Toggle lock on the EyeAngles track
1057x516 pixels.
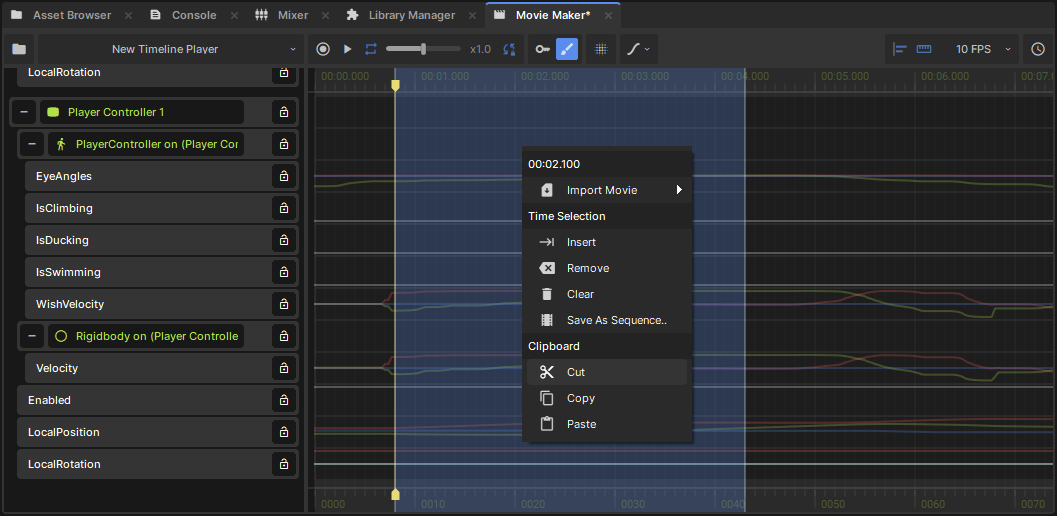[284, 176]
